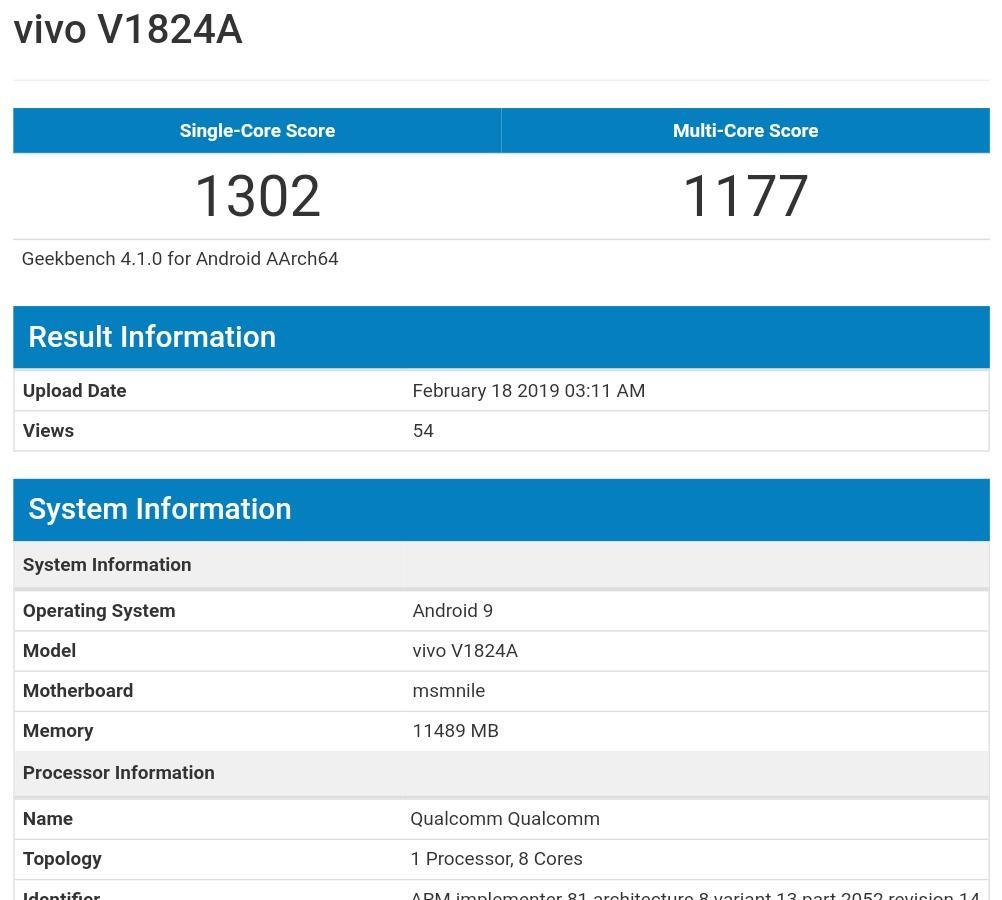Click the Memory label

click(x=58, y=731)
